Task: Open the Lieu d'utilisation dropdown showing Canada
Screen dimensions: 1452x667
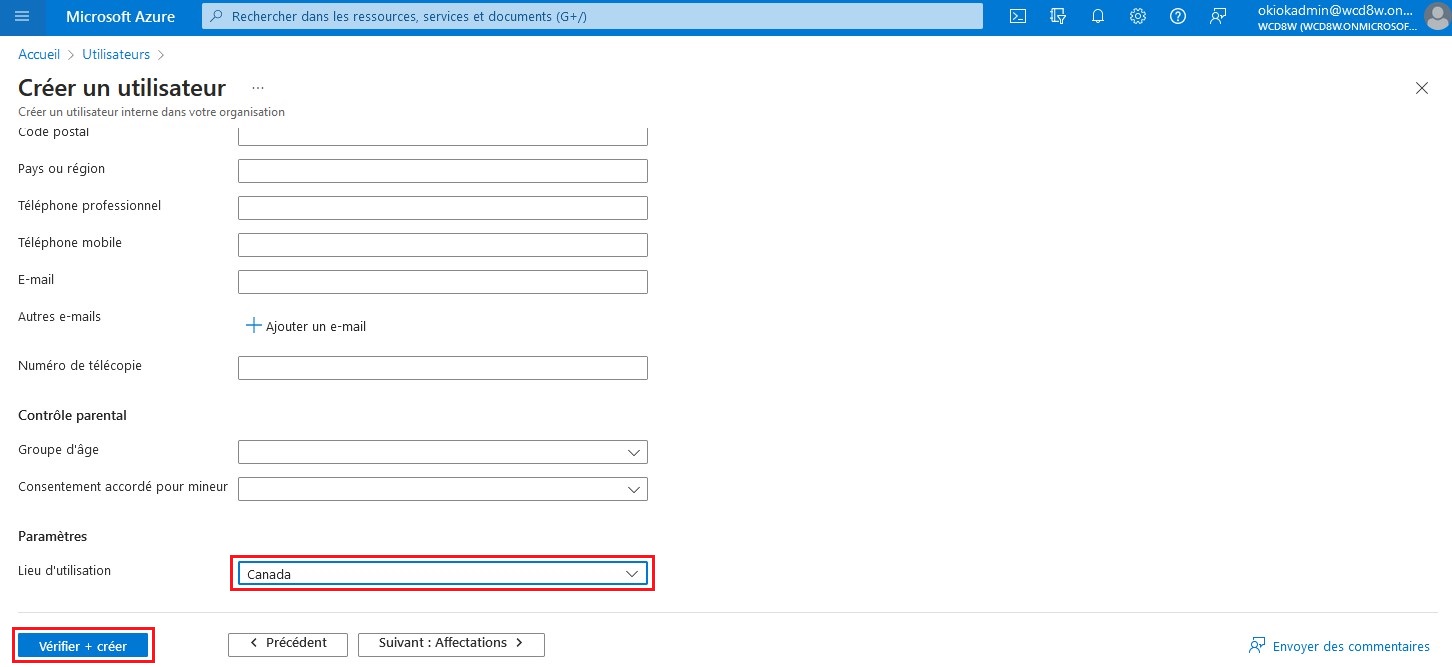Action: tap(443, 574)
